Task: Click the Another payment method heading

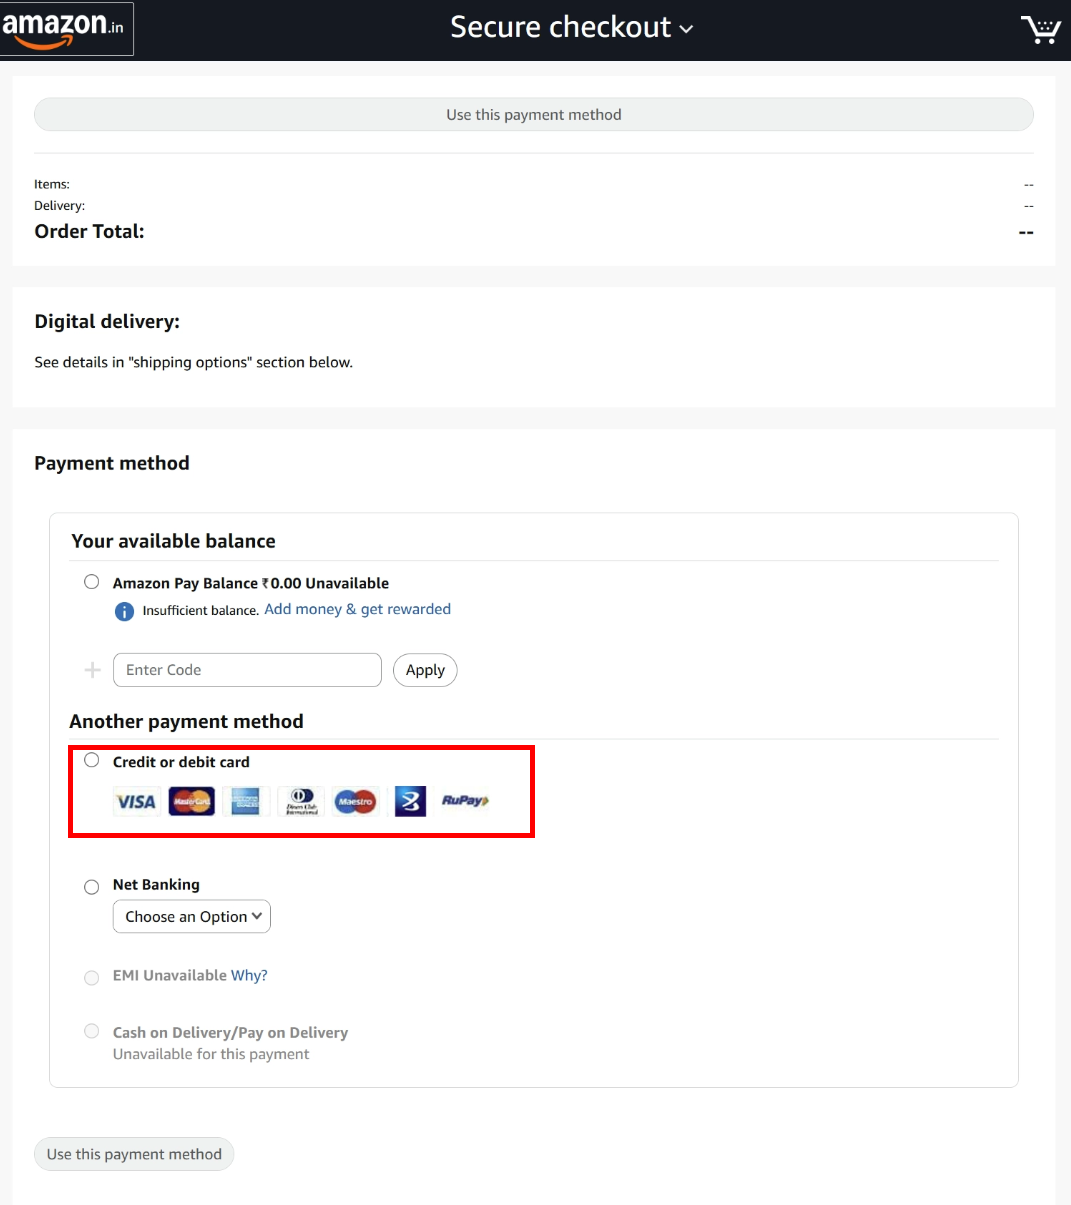Action: pos(186,722)
